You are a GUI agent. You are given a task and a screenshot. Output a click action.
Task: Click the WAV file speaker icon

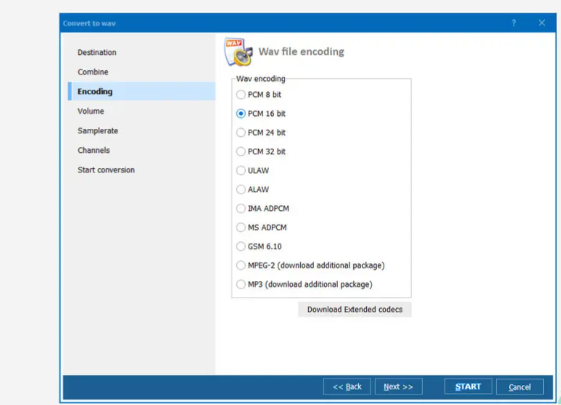pyautogui.click(x=238, y=52)
